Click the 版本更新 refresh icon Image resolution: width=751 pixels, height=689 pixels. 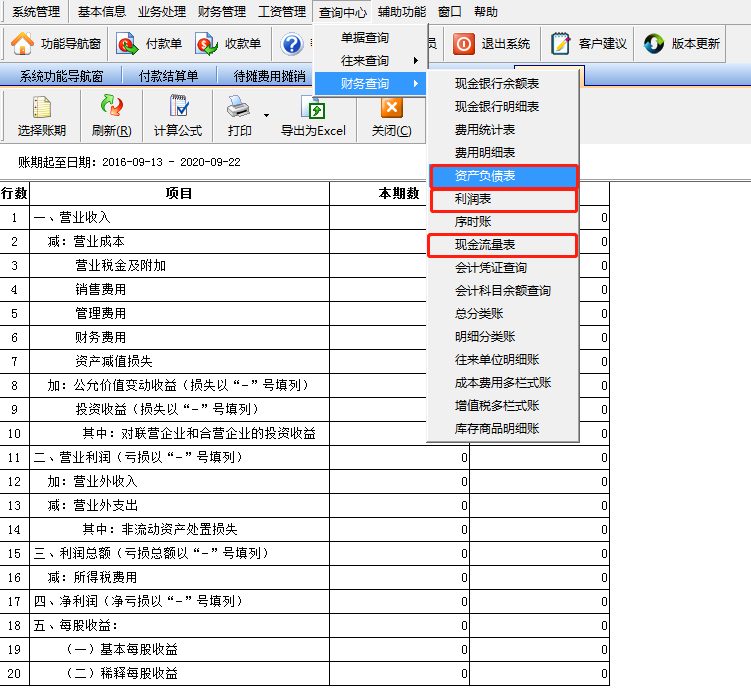[654, 44]
